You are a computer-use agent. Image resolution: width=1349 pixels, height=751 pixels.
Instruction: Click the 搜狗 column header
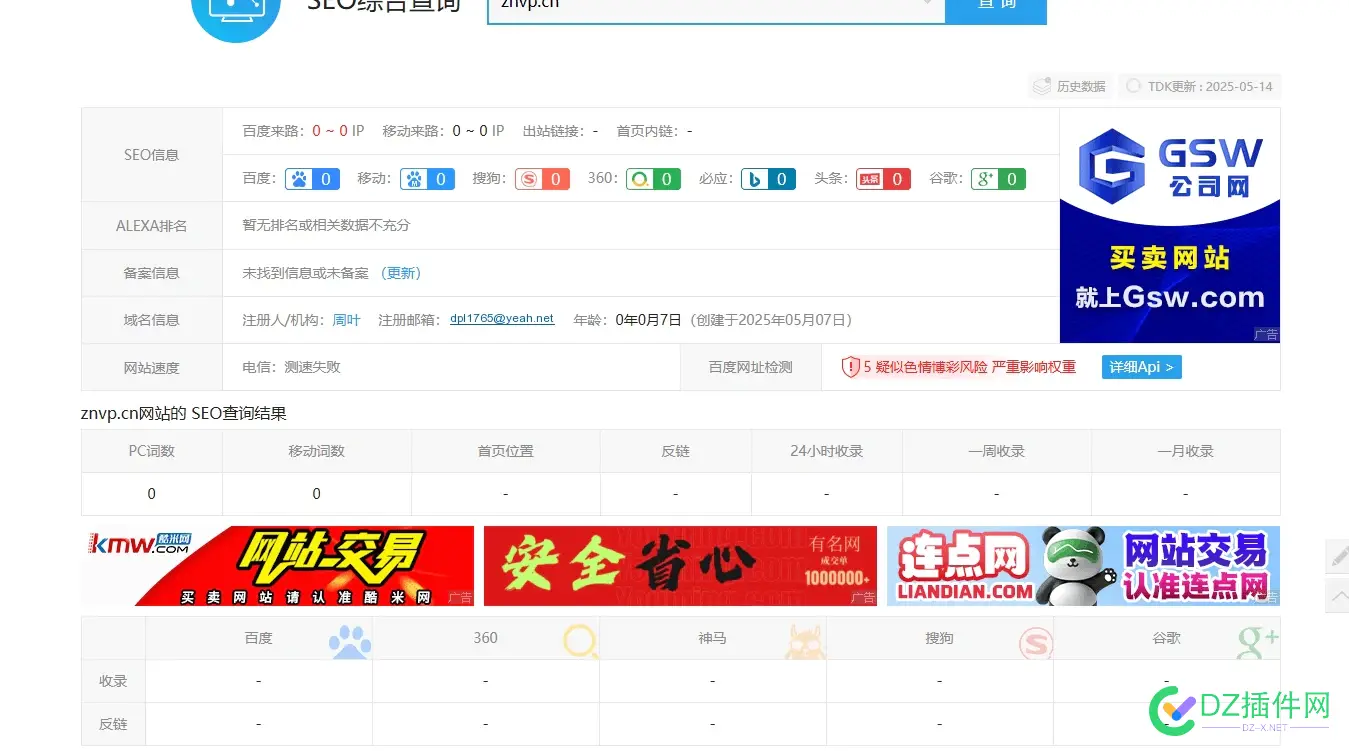click(x=939, y=638)
